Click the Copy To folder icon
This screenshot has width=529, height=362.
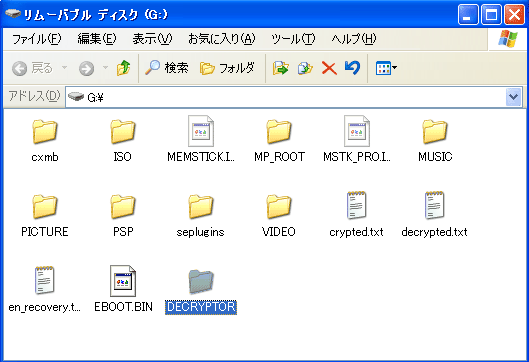pyautogui.click(x=305, y=68)
